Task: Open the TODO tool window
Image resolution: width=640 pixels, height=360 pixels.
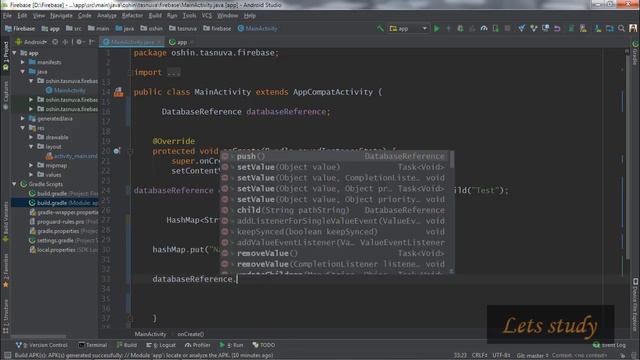Action: pyautogui.click(x=264, y=345)
